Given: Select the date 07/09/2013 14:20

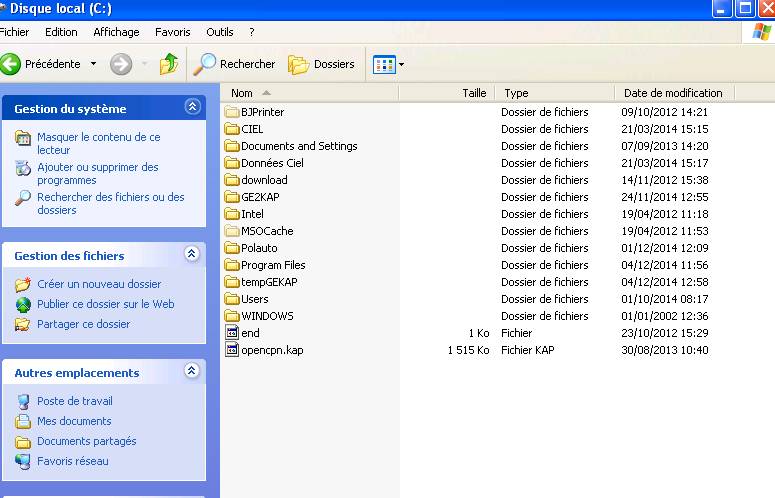Looking at the screenshot, I should 665,146.
